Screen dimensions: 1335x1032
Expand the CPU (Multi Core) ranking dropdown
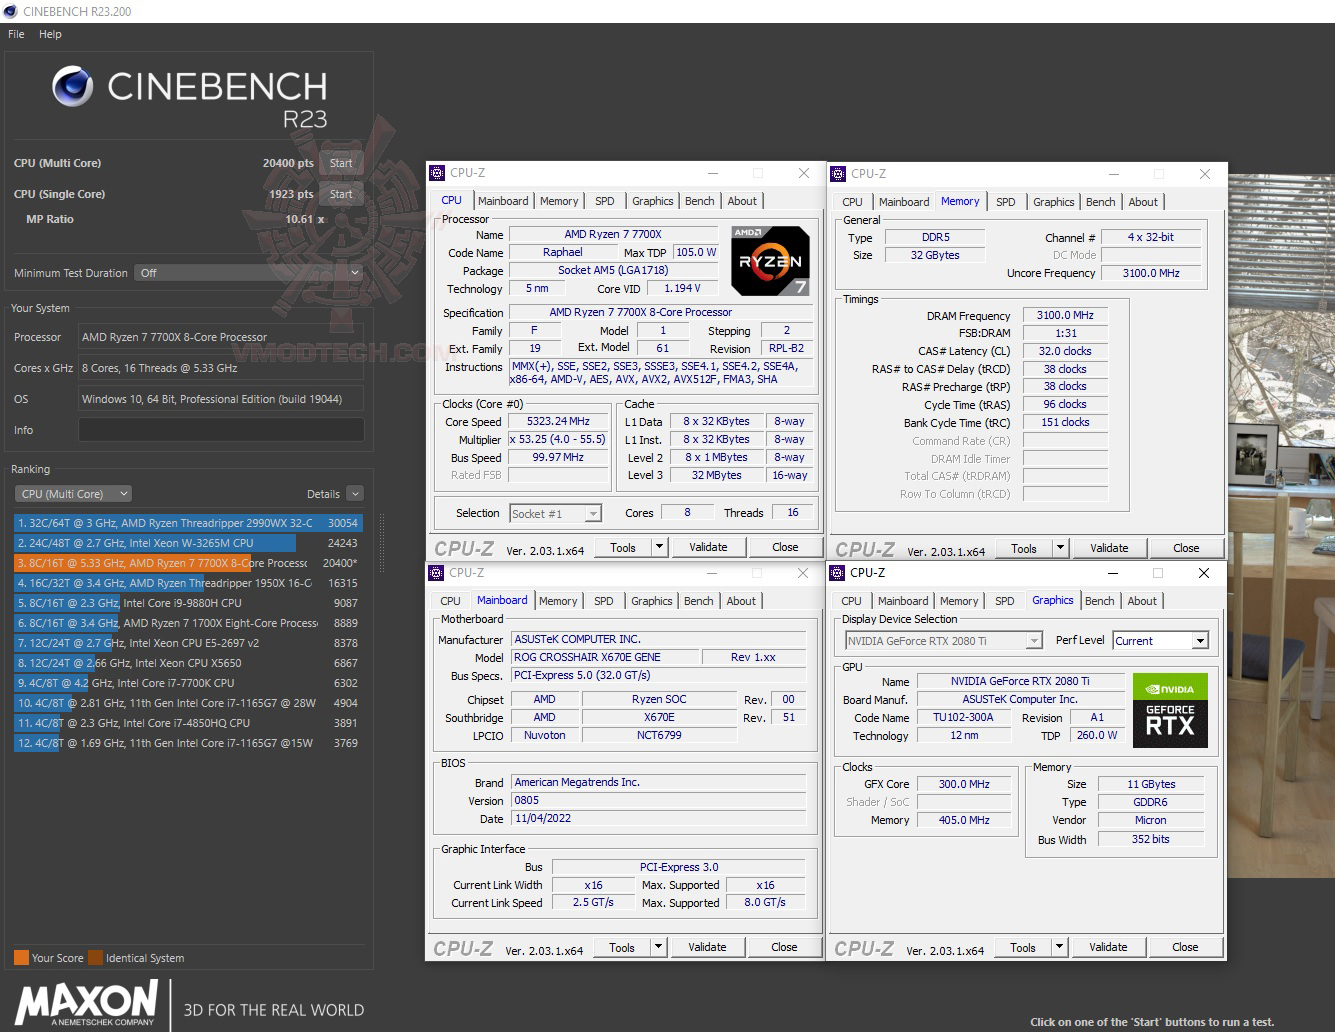point(72,493)
